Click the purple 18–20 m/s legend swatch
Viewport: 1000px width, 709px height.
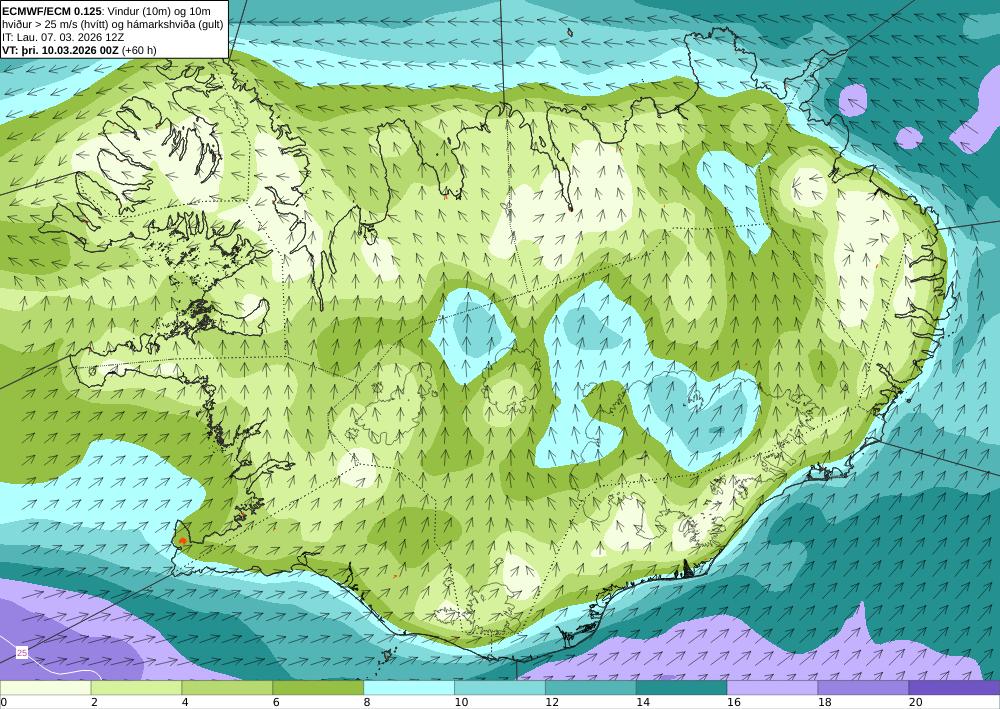[863, 688]
